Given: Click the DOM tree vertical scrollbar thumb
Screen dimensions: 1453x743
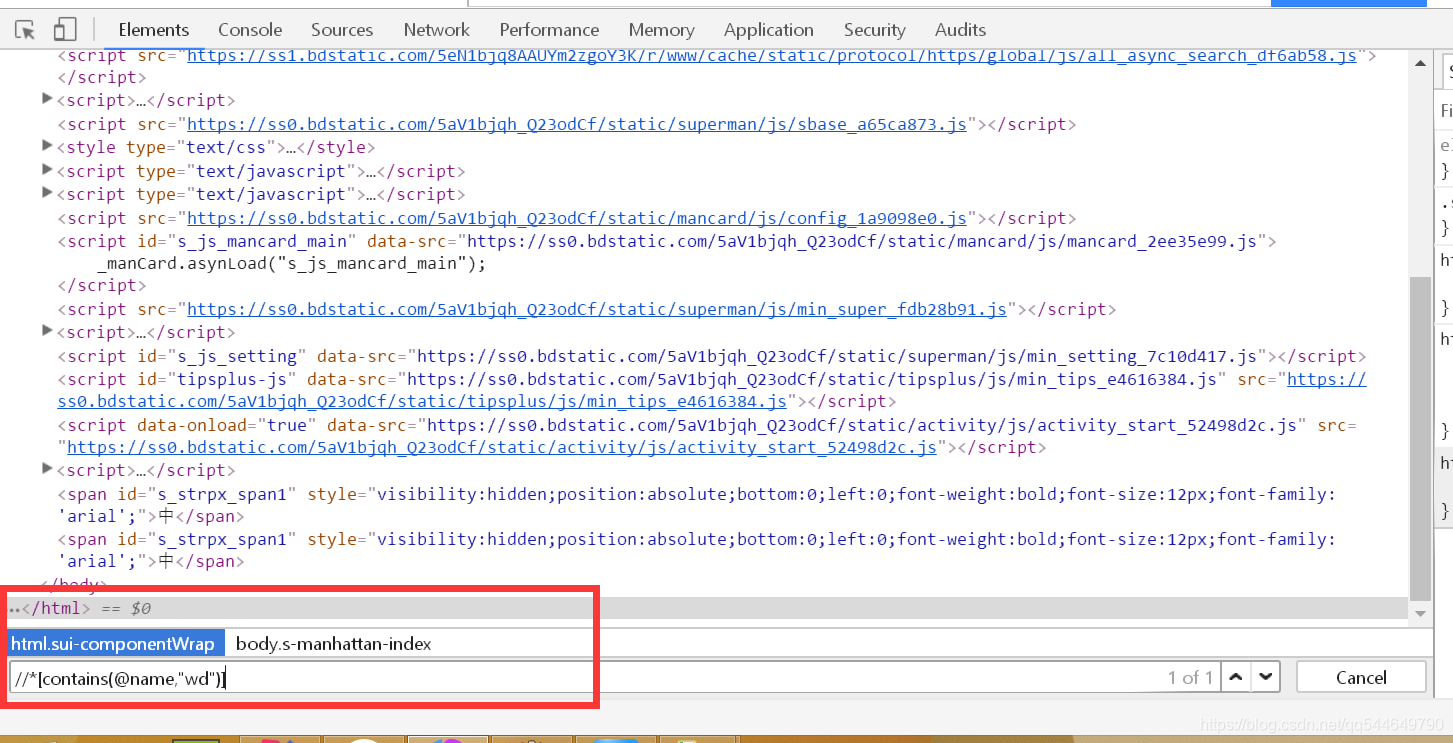Looking at the screenshot, I should pos(1419,438).
